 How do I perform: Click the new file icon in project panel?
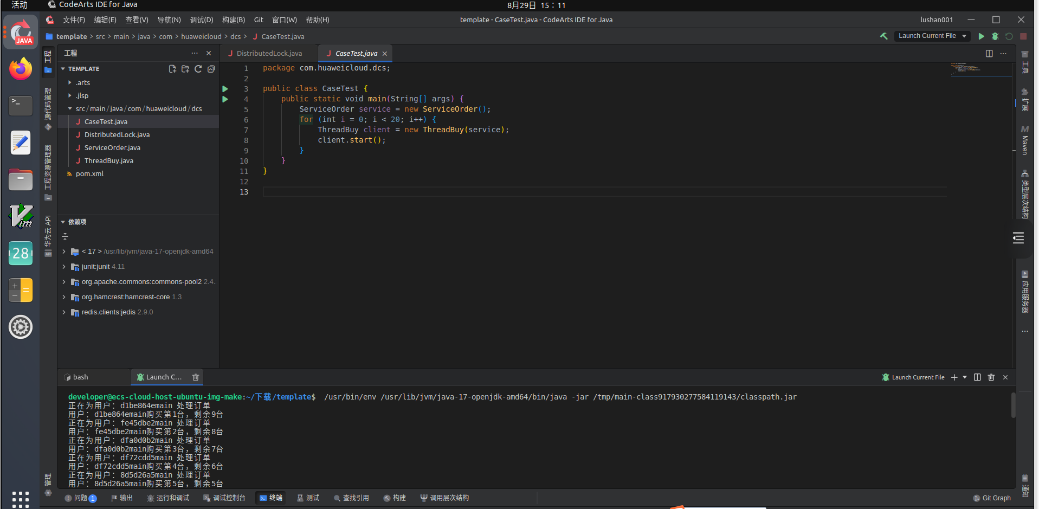pos(172,69)
